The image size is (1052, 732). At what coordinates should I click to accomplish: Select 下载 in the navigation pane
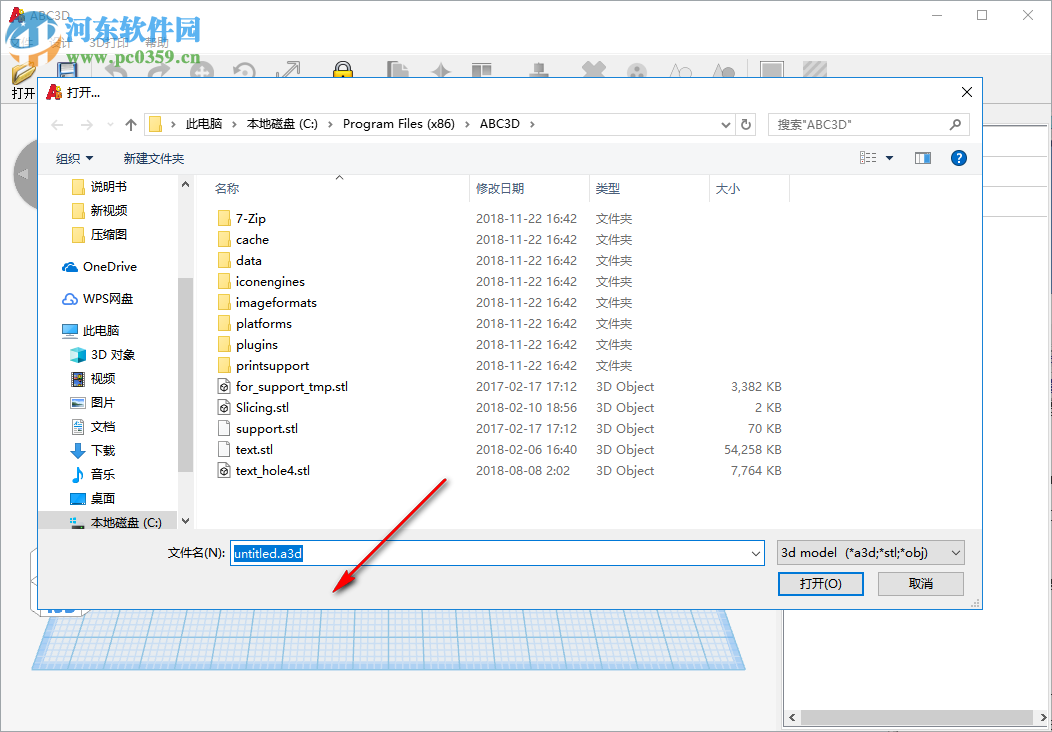pos(93,451)
